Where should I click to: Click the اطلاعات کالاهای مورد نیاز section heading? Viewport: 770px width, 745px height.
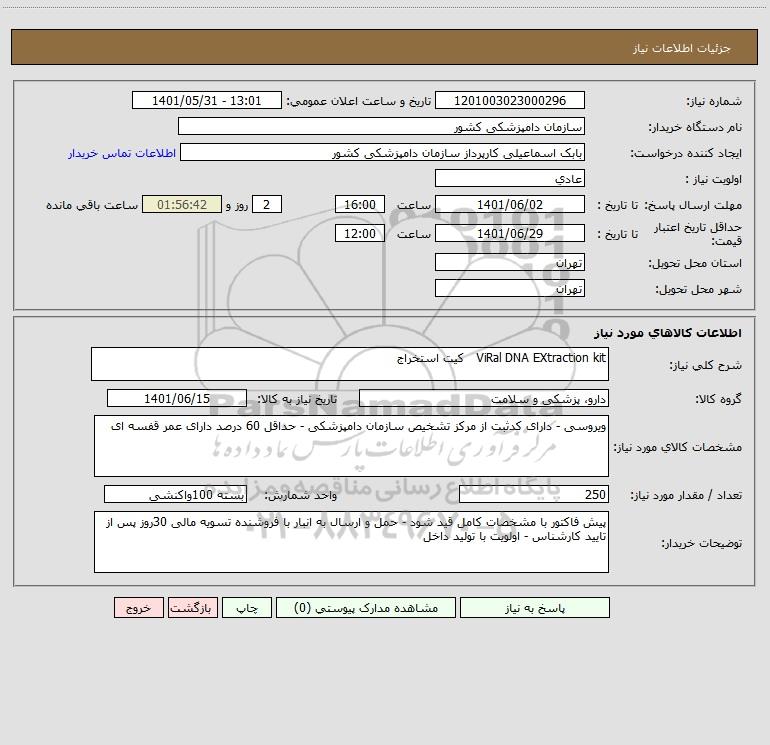668,333
